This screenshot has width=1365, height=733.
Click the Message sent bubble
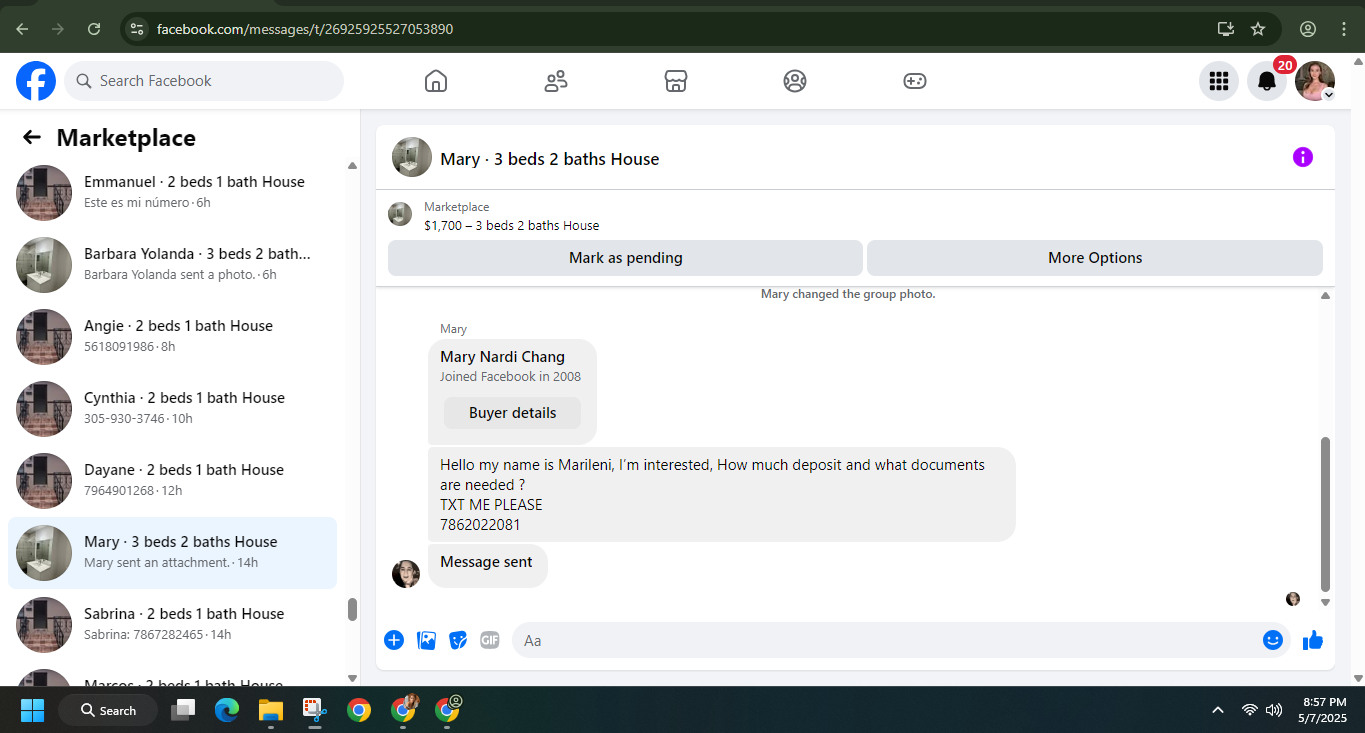pyautogui.click(x=487, y=565)
